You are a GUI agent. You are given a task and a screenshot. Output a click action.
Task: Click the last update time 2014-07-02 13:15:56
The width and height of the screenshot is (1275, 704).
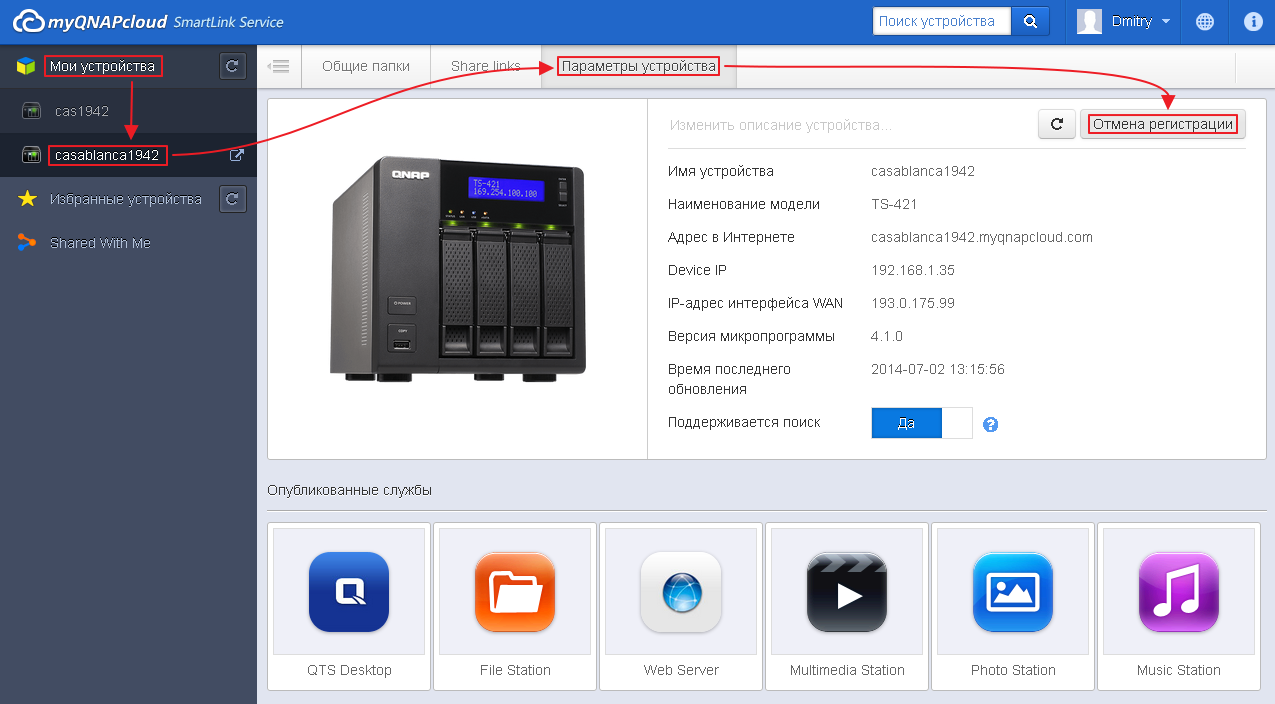pyautogui.click(x=938, y=369)
